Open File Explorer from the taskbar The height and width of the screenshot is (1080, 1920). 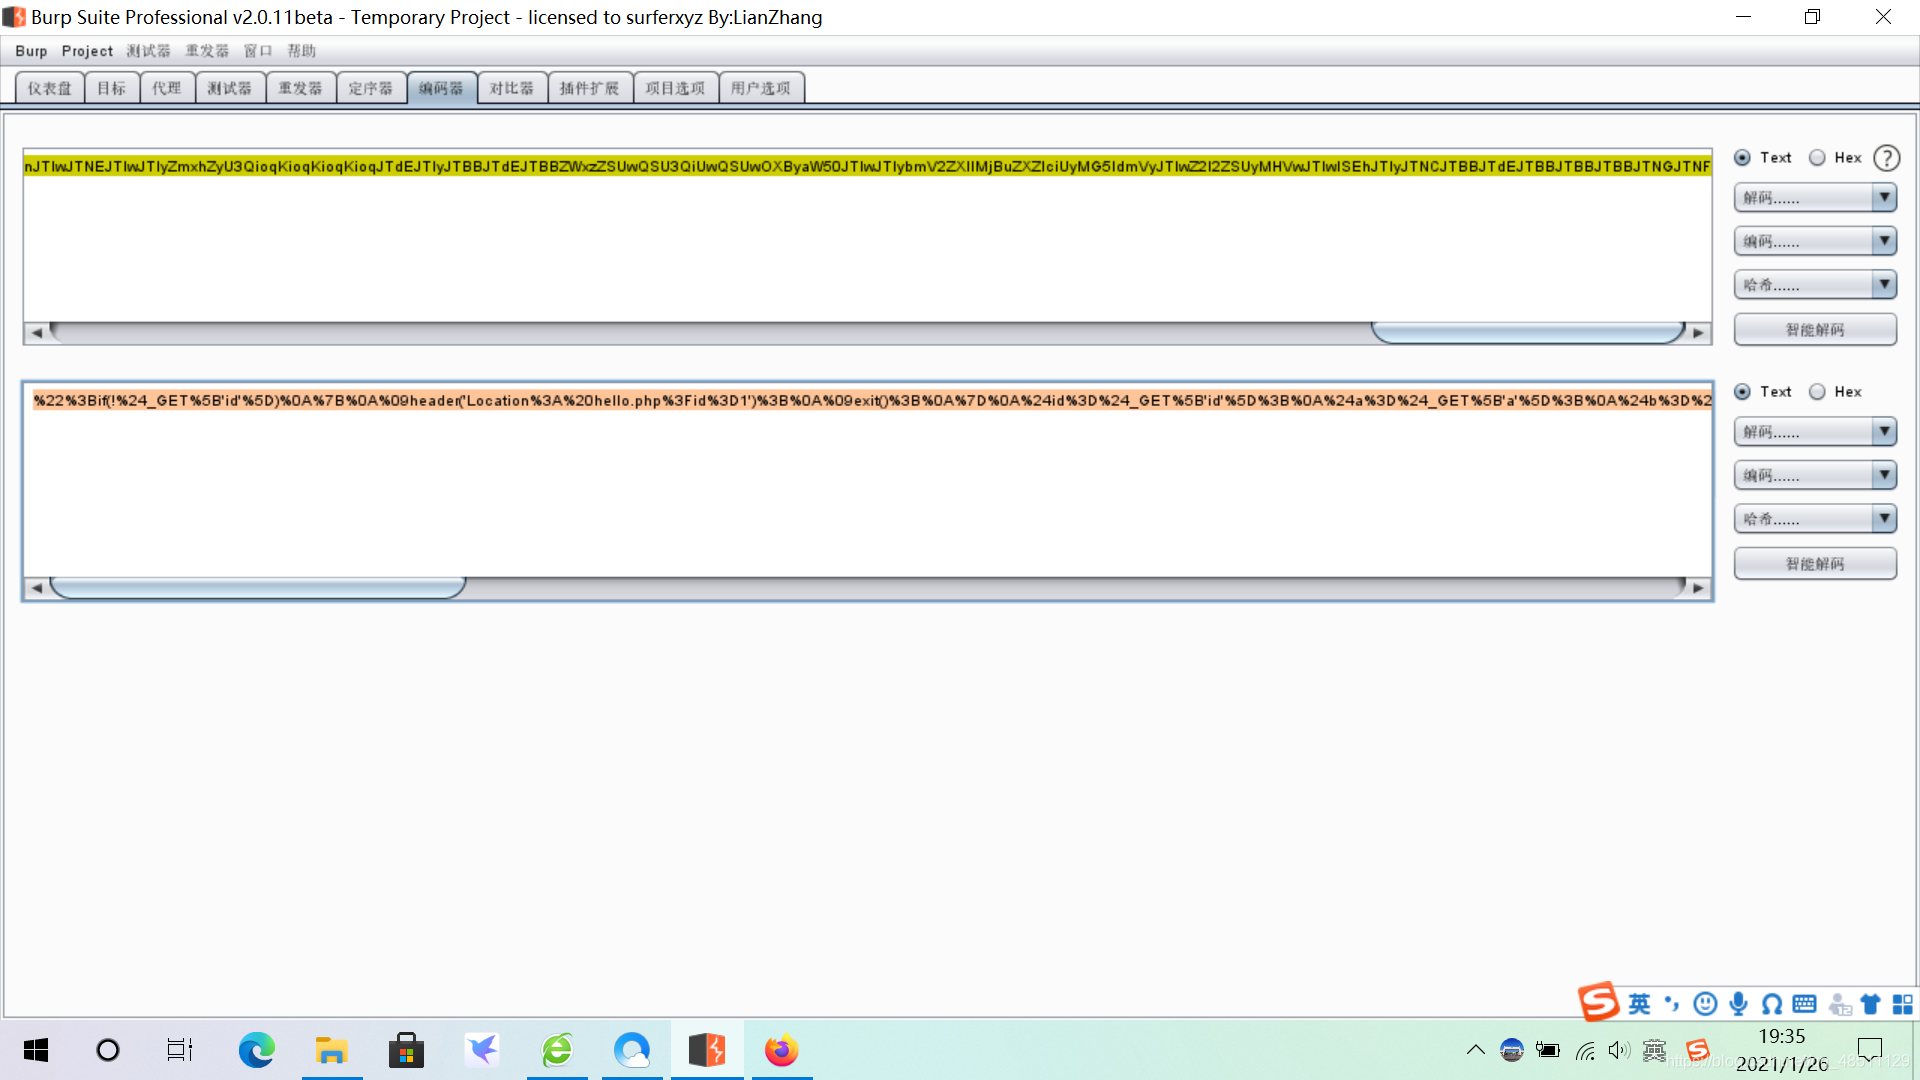coord(331,1050)
